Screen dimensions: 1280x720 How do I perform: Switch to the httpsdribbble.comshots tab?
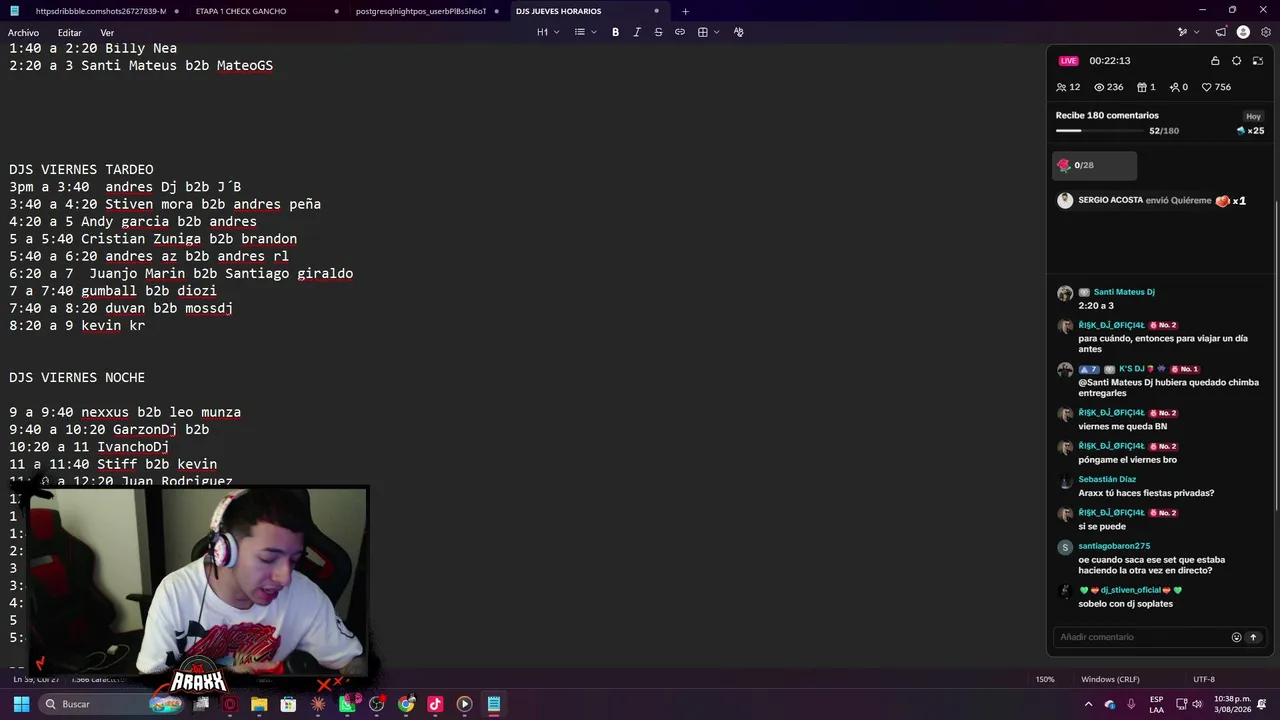[x=99, y=11]
